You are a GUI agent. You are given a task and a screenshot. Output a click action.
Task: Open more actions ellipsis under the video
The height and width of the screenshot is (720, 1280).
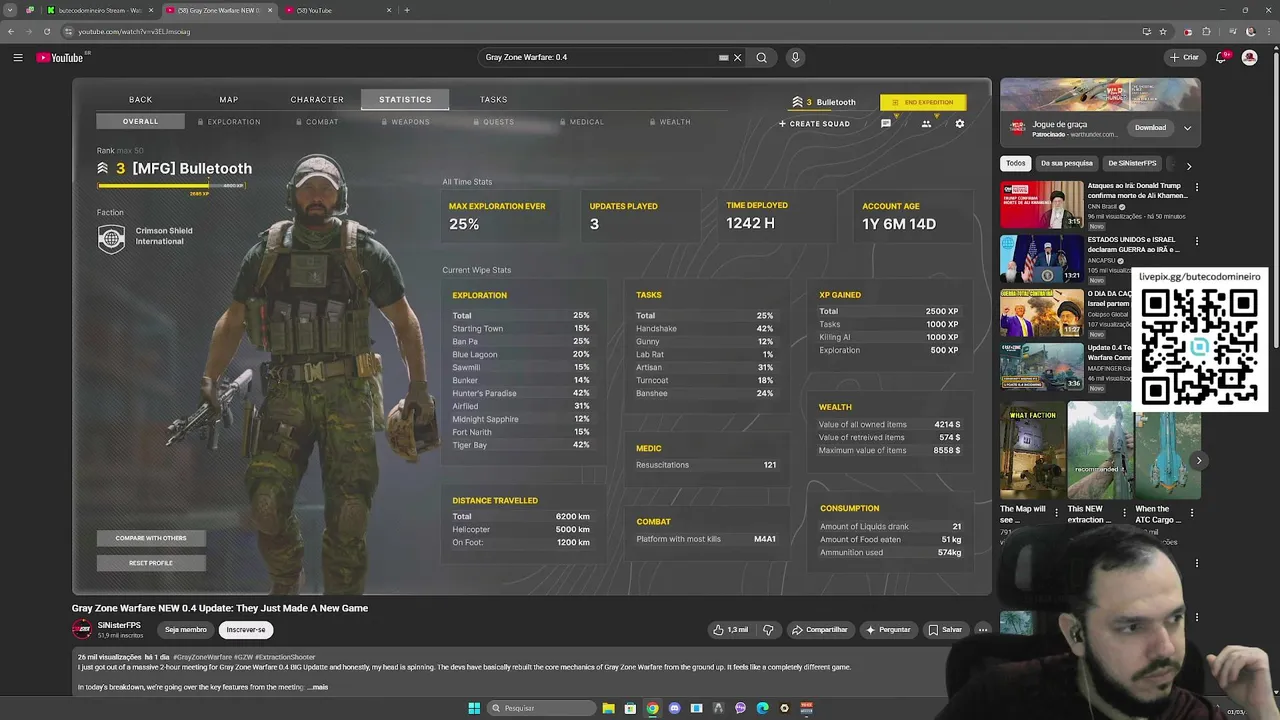983,630
